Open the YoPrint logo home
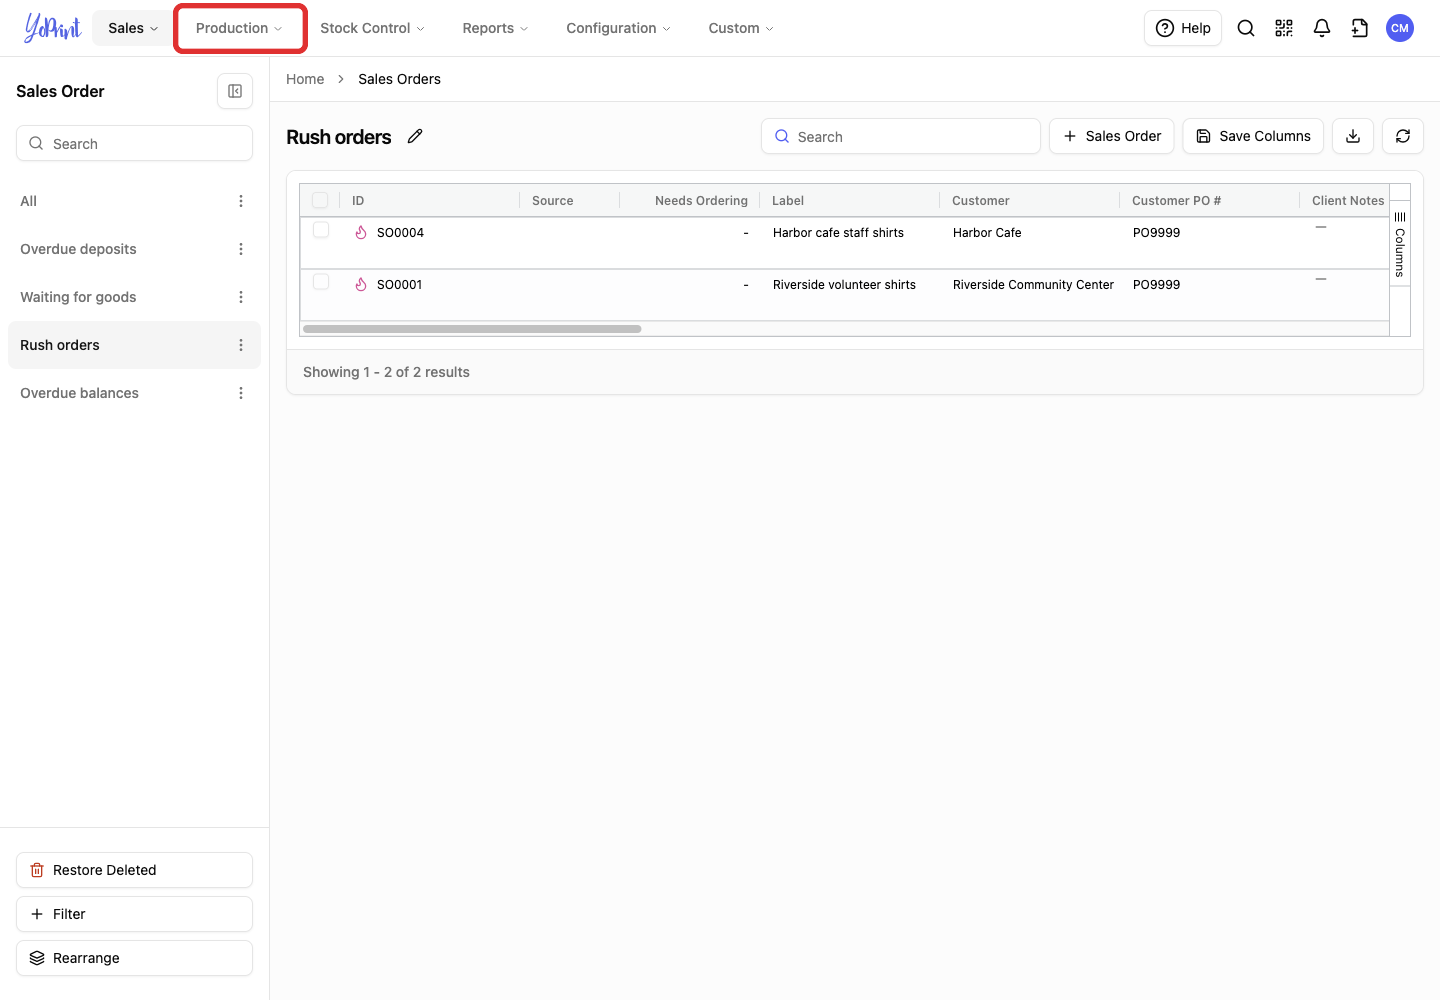 coord(53,28)
